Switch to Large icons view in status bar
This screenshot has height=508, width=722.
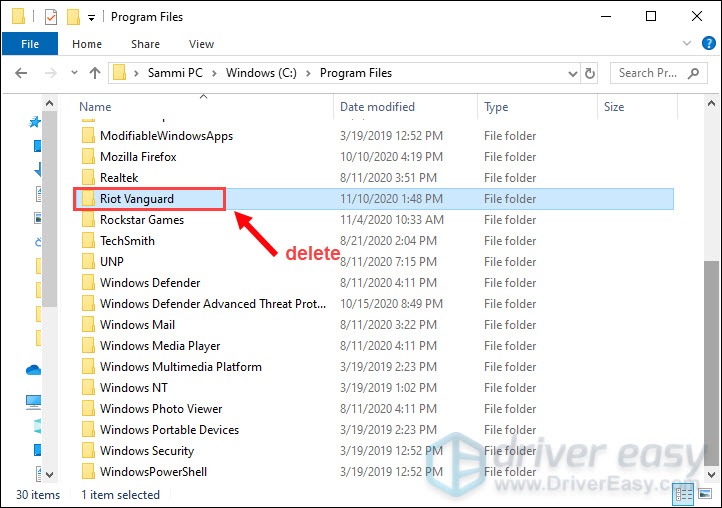click(x=705, y=494)
